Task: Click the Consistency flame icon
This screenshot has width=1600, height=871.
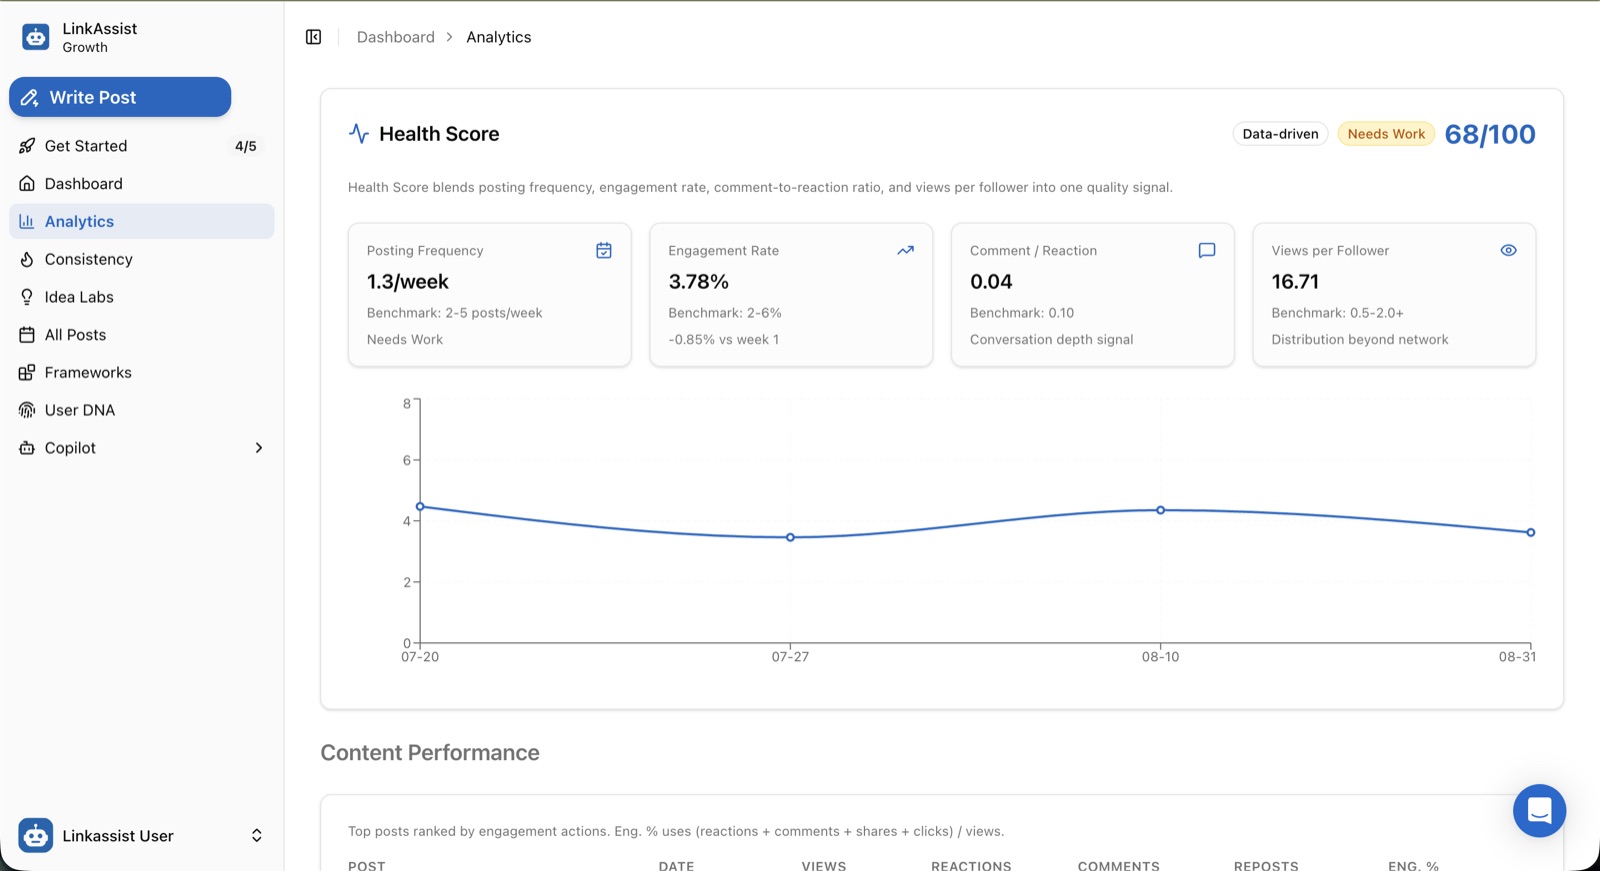Action: click(x=27, y=259)
